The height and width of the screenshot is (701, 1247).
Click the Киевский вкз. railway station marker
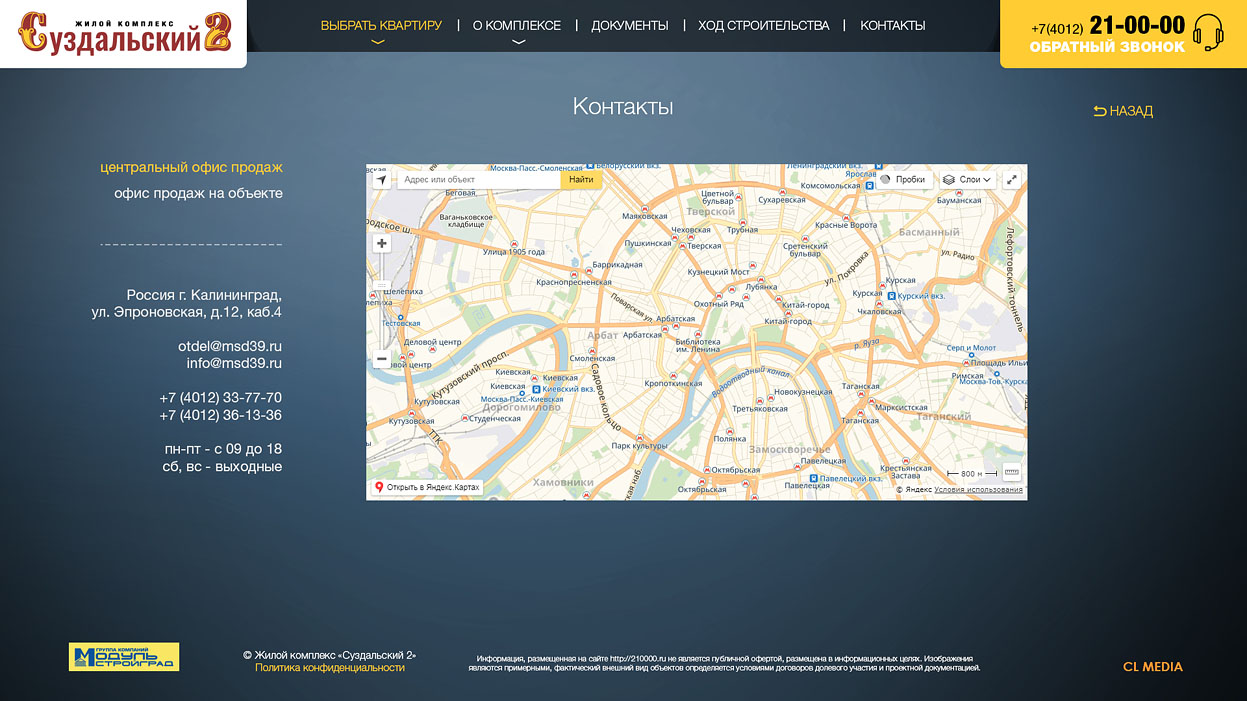point(536,389)
